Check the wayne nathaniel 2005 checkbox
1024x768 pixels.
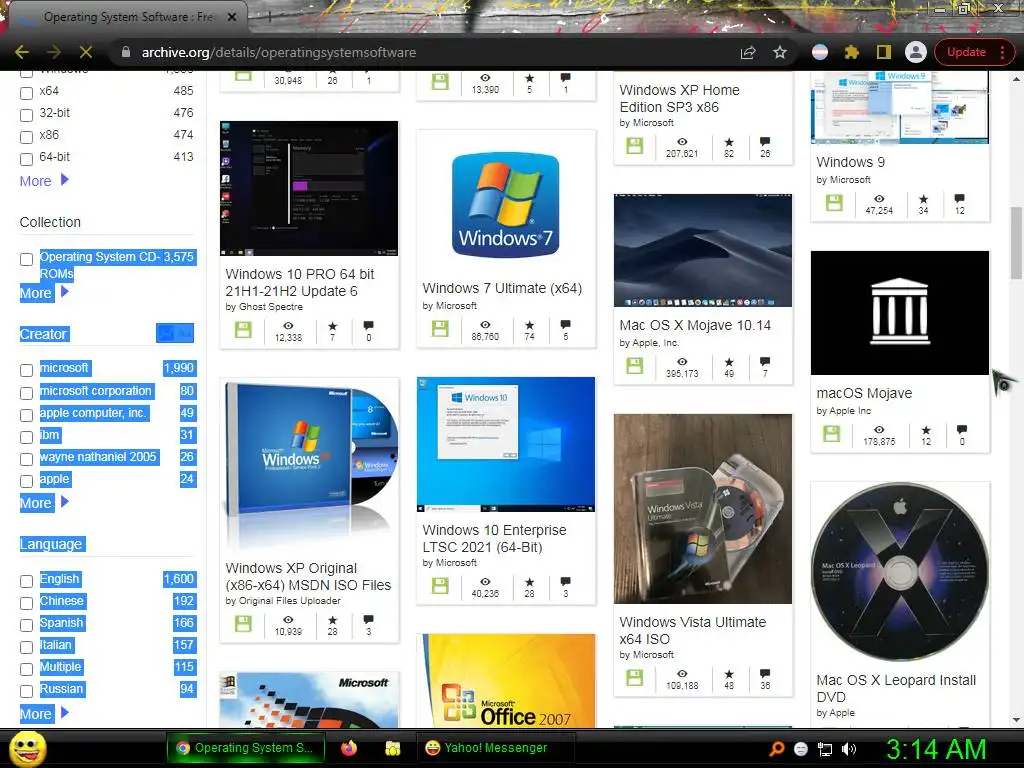[x=27, y=459]
